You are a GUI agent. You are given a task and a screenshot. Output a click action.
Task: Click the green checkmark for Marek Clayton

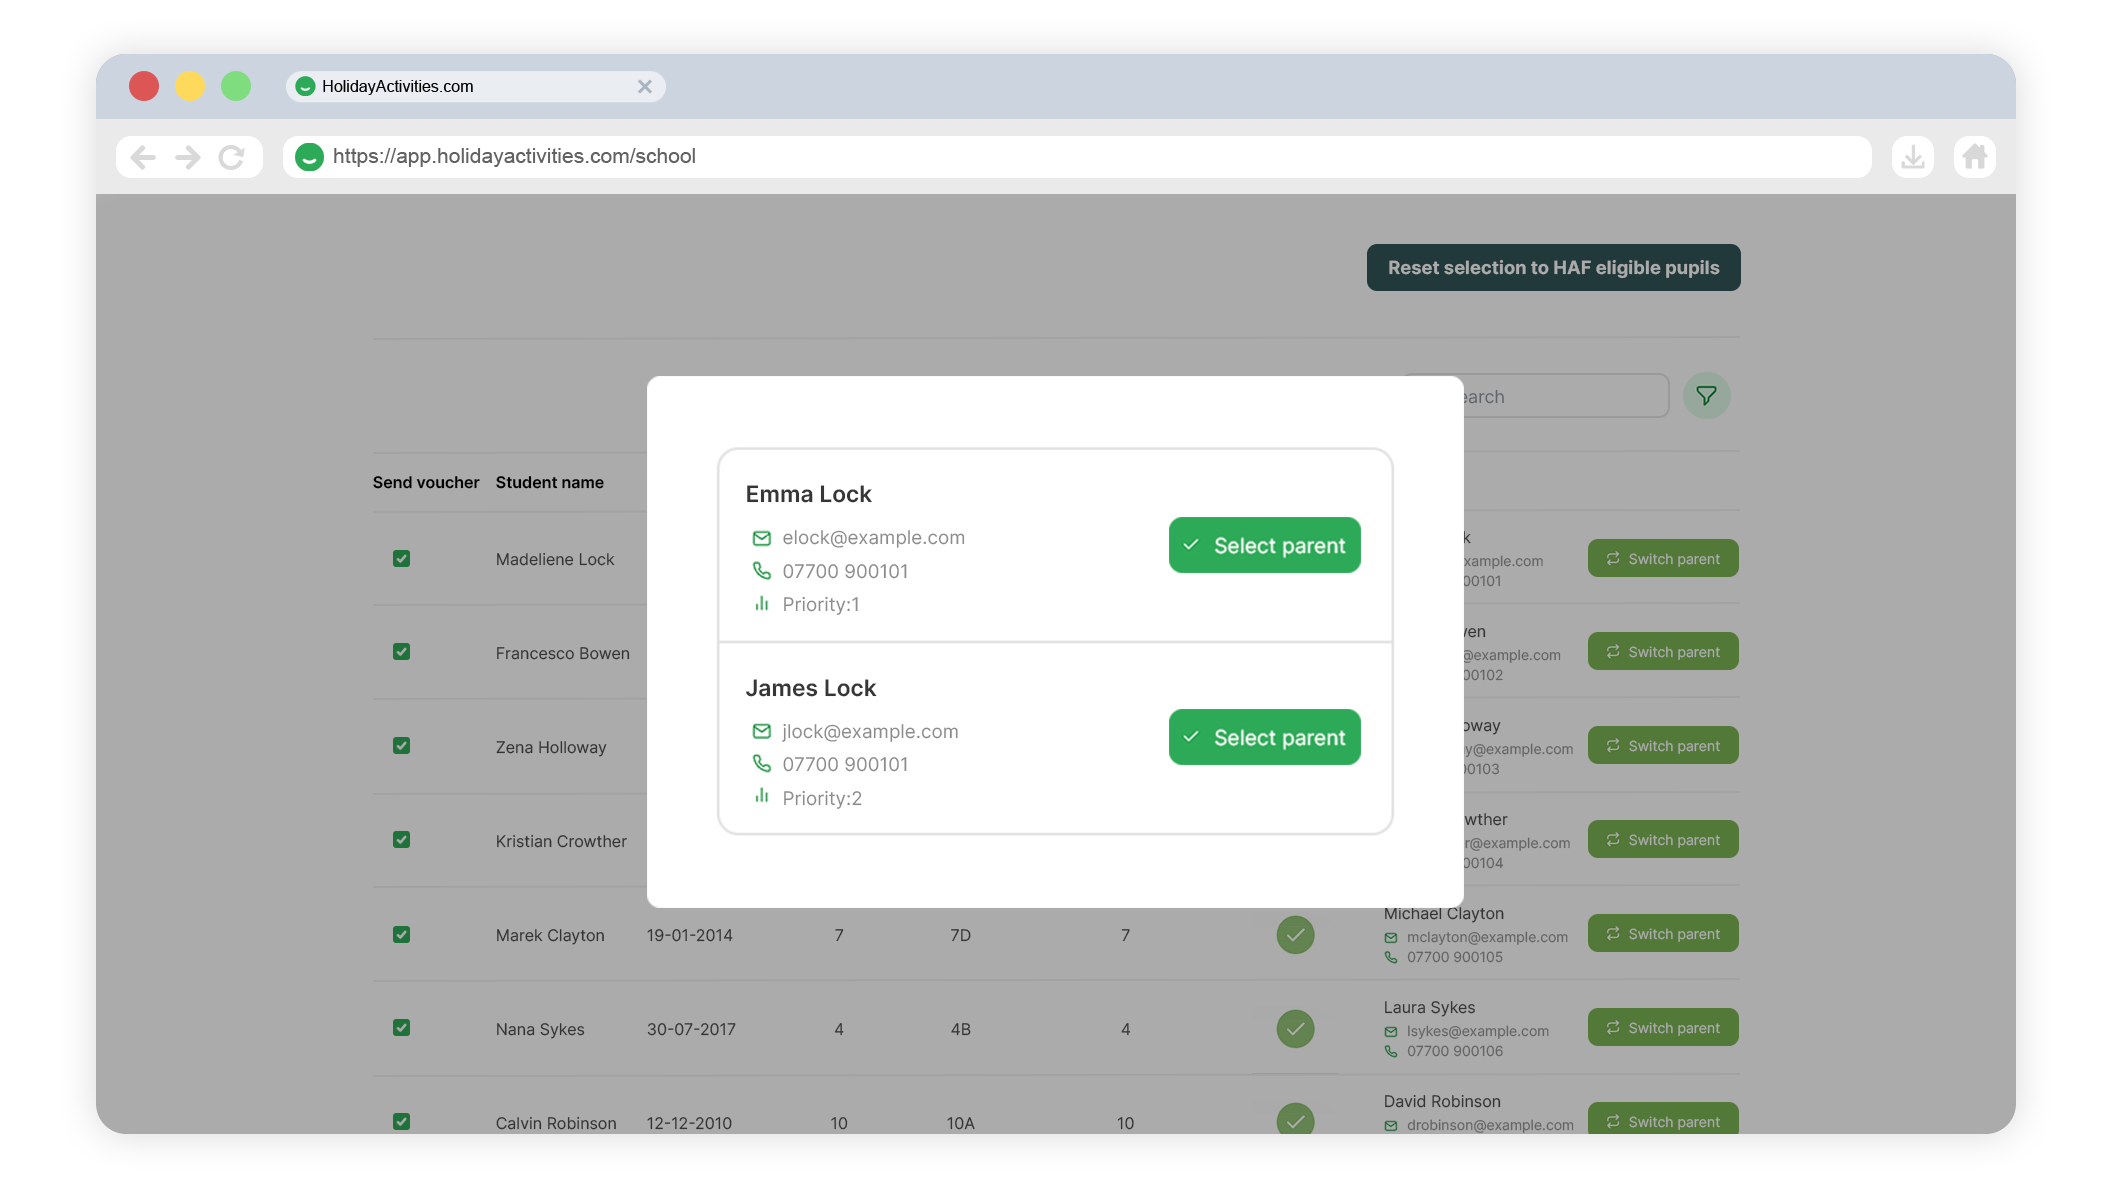click(1295, 935)
